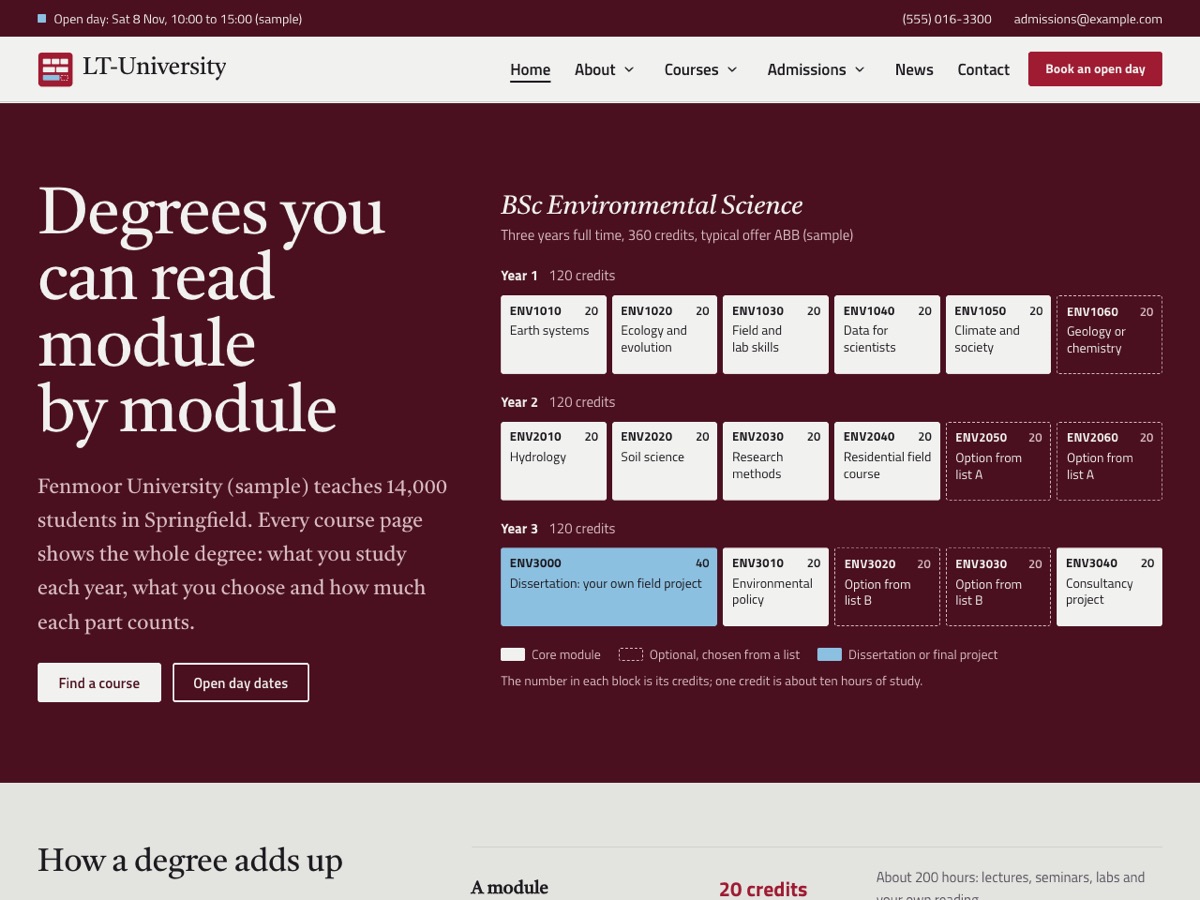Click the Open day dates button
The height and width of the screenshot is (900, 1200).
tap(241, 683)
